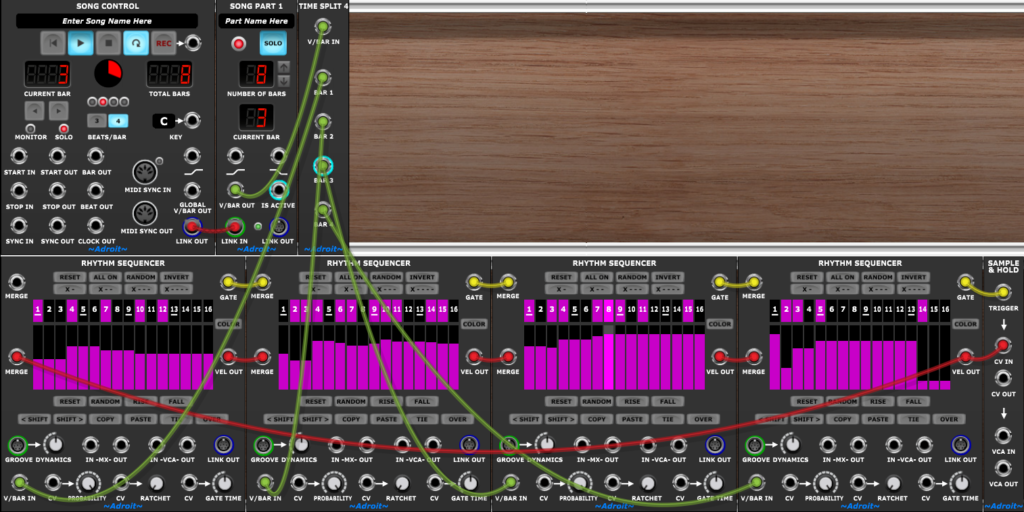The height and width of the screenshot is (512, 1024).
Task: Click RISE in the third Rhythm Sequencer
Action: [x=632, y=402]
